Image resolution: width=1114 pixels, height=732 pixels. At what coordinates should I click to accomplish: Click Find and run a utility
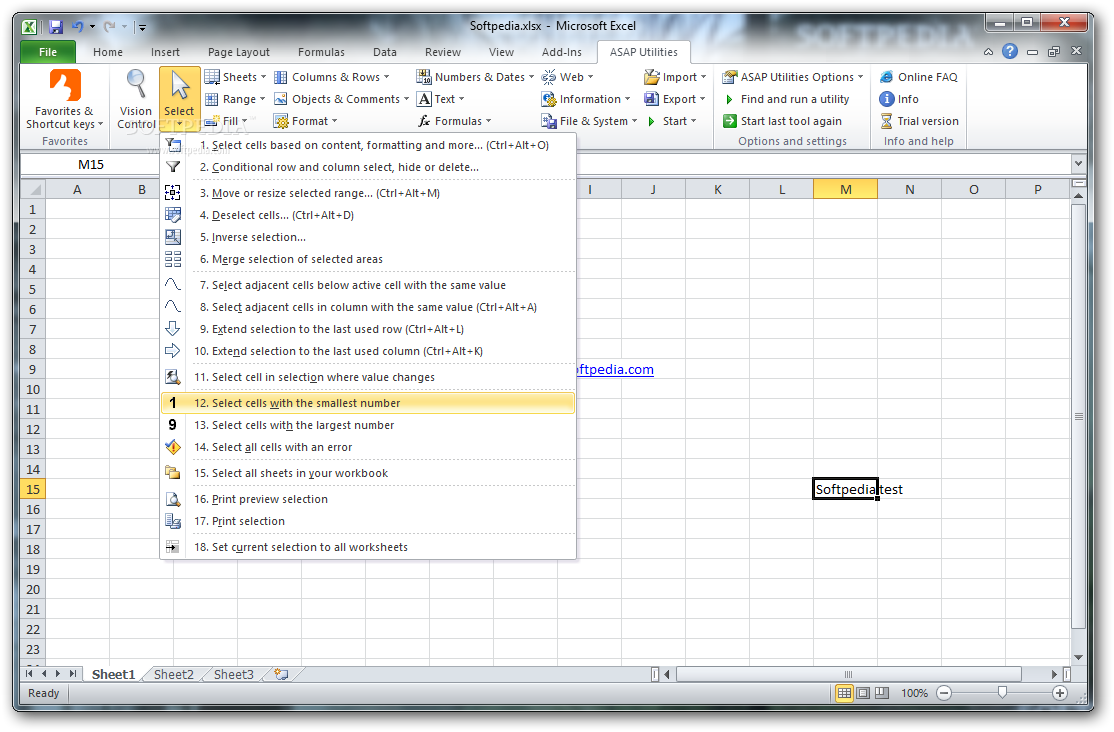click(x=786, y=99)
